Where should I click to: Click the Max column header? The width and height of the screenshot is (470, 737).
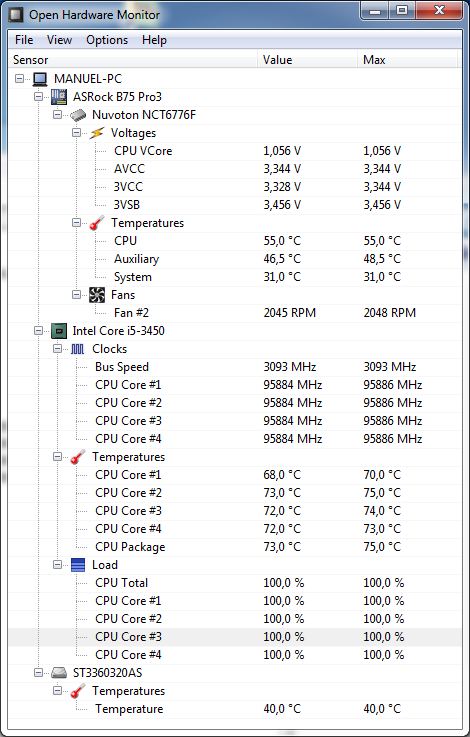click(x=407, y=60)
